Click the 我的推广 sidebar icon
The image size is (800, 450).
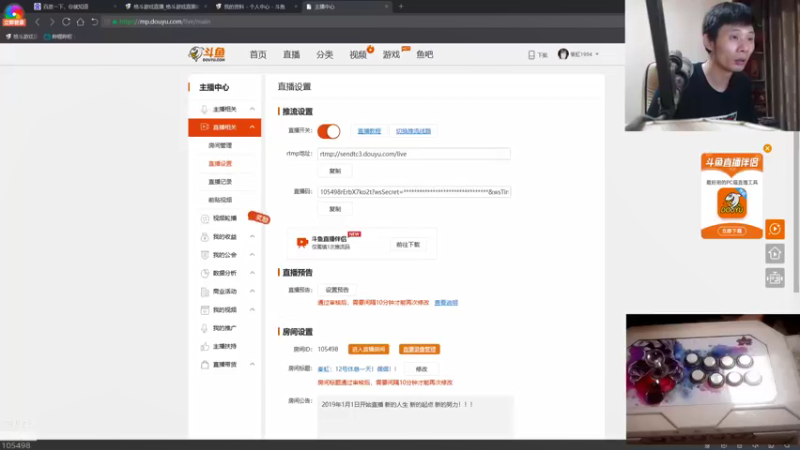(x=205, y=328)
